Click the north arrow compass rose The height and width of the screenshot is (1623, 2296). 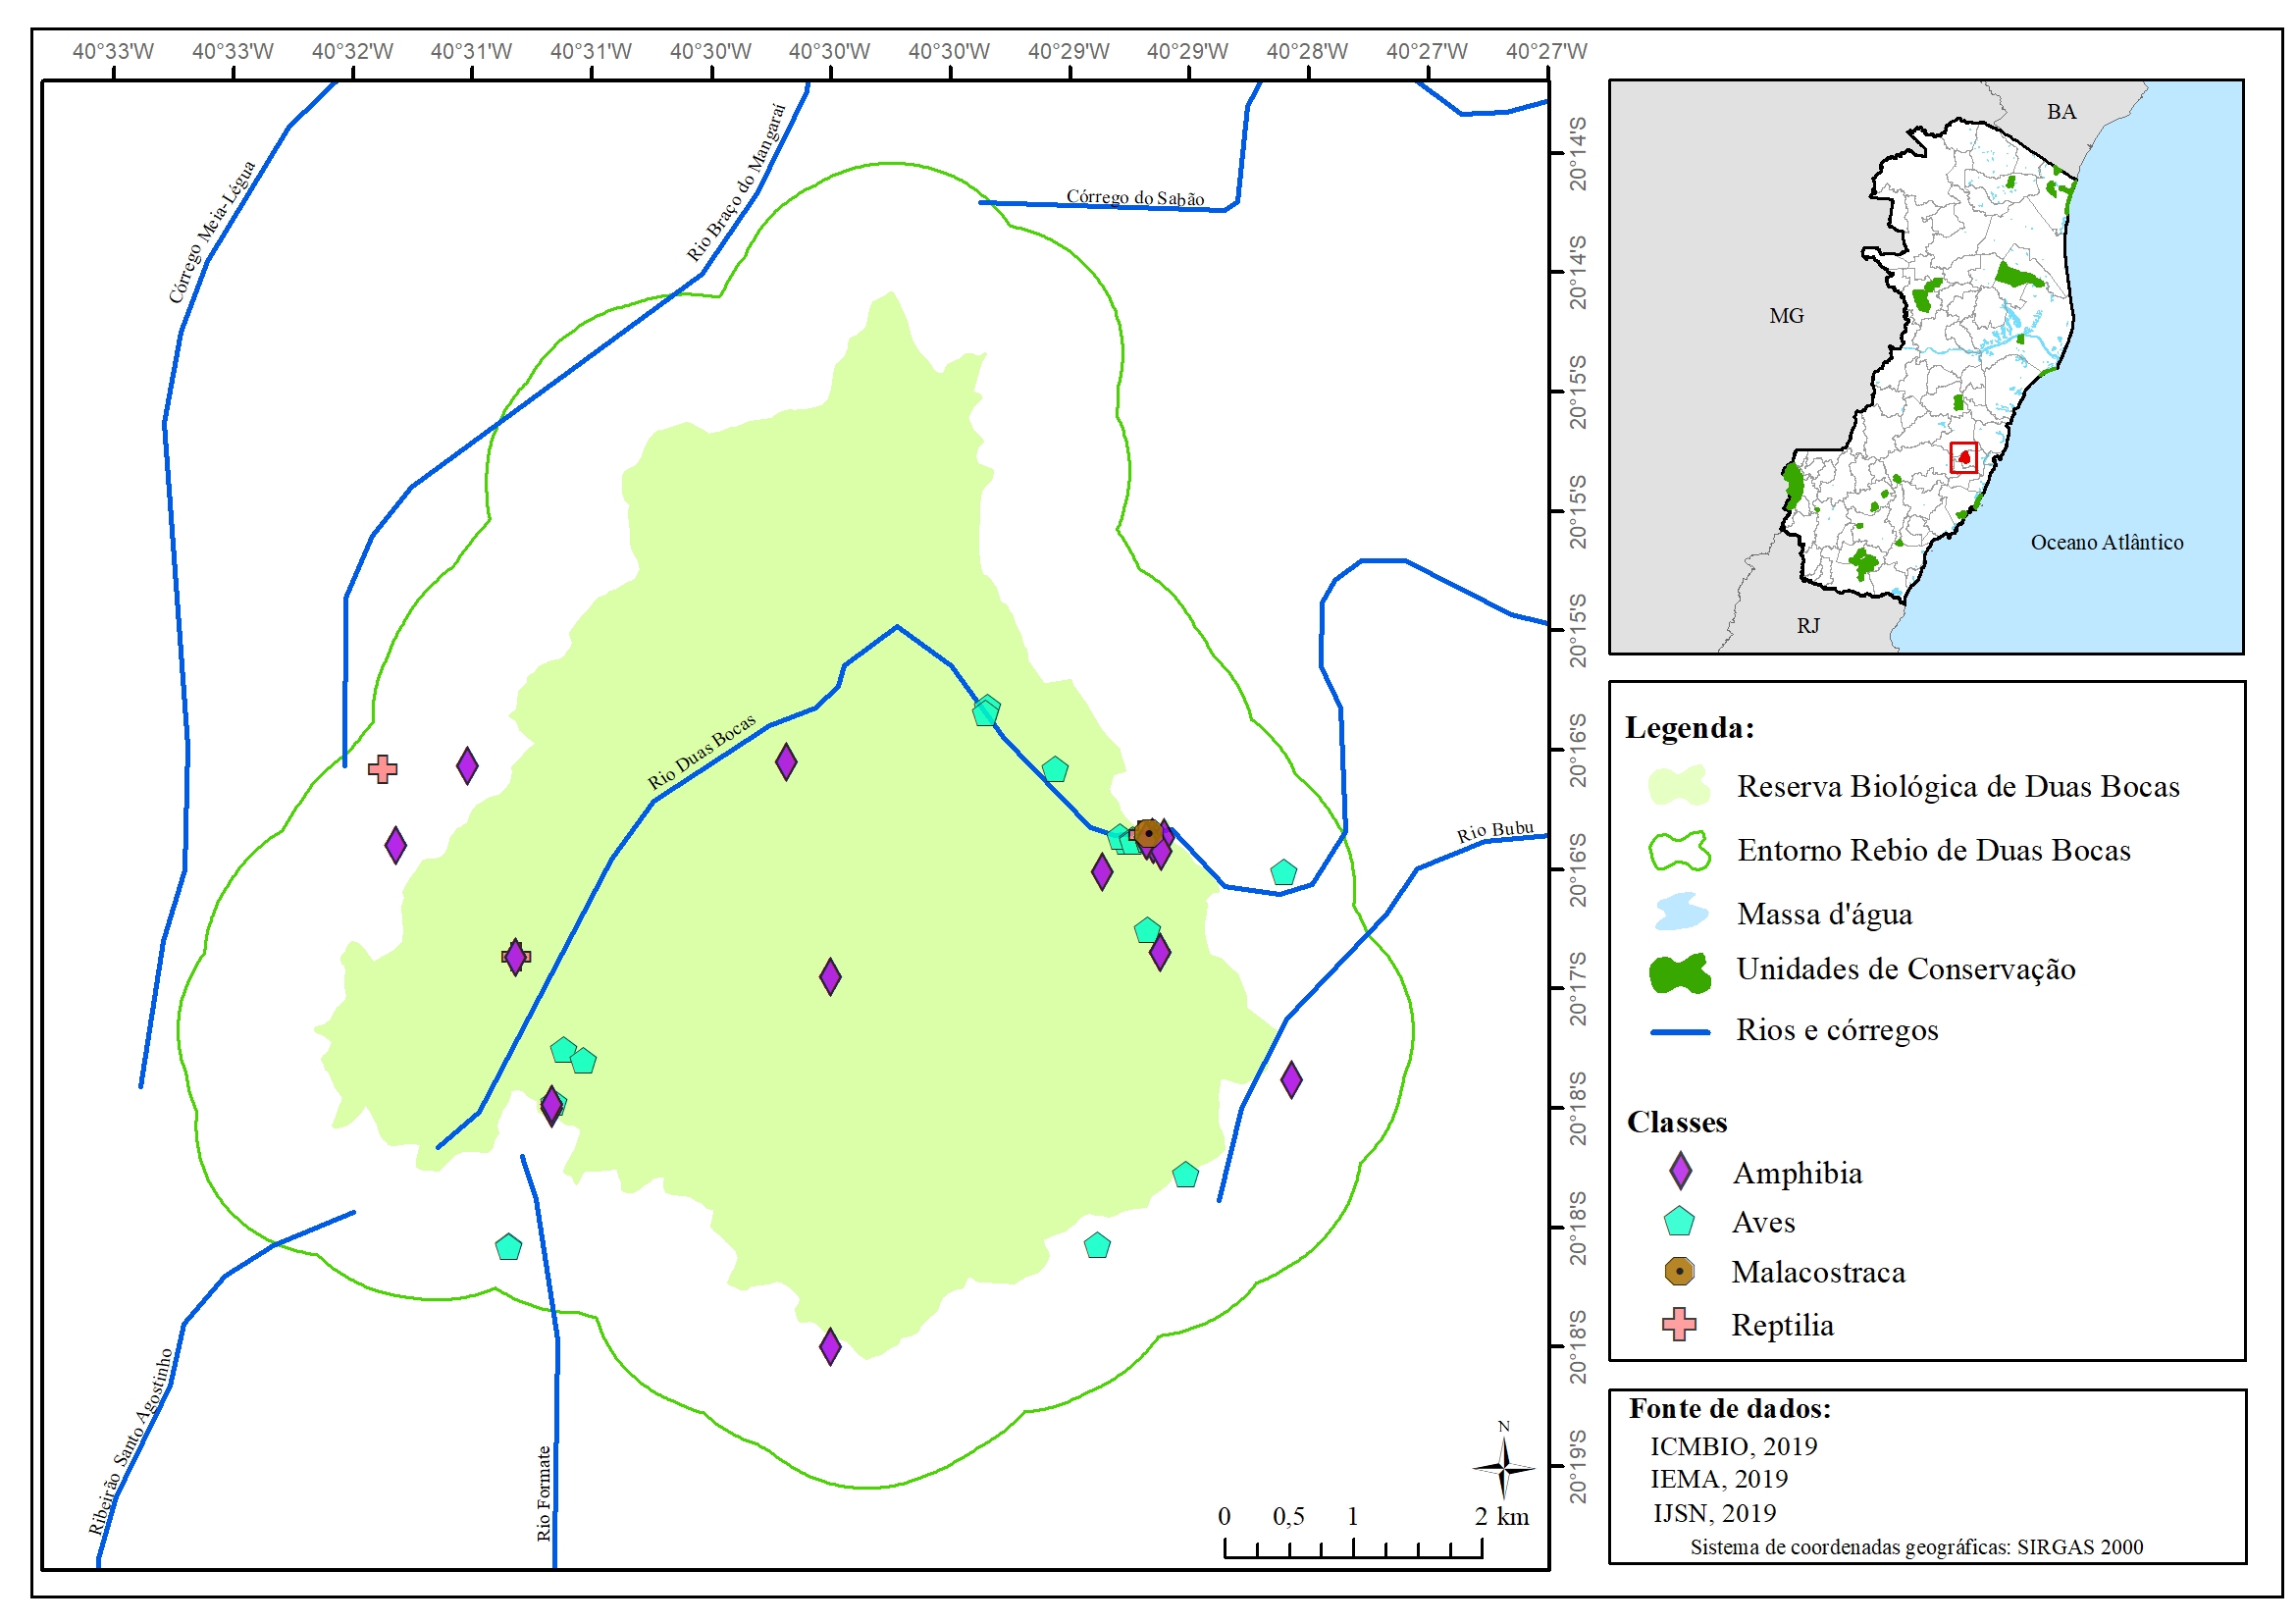point(1503,1467)
